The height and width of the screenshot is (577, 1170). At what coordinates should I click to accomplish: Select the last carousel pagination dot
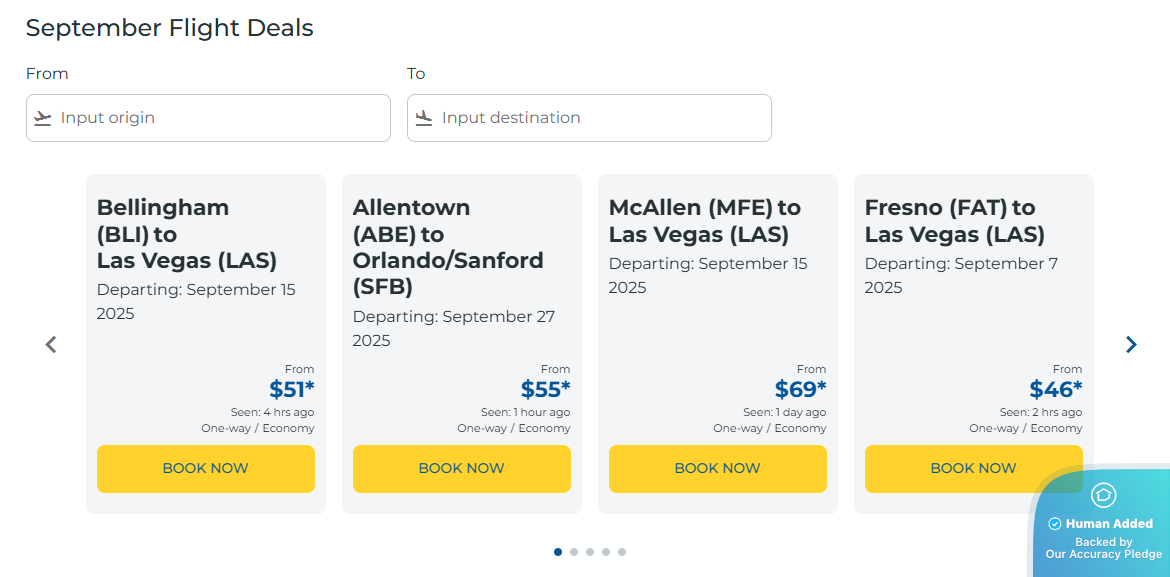point(622,551)
